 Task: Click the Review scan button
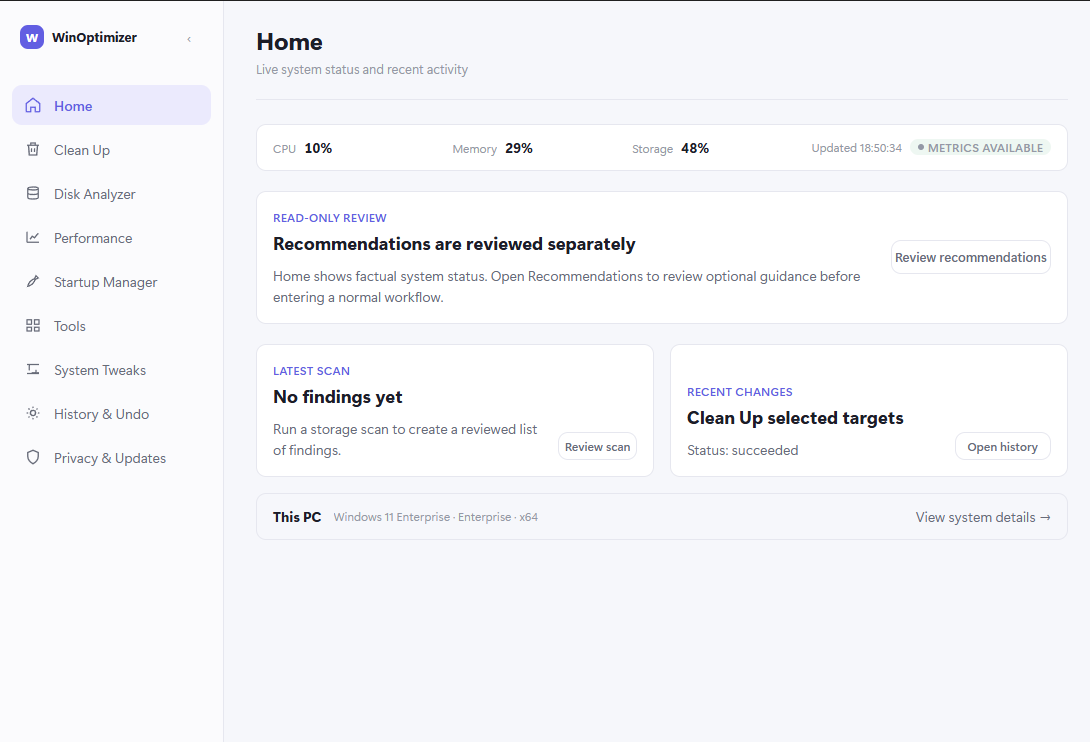(597, 446)
